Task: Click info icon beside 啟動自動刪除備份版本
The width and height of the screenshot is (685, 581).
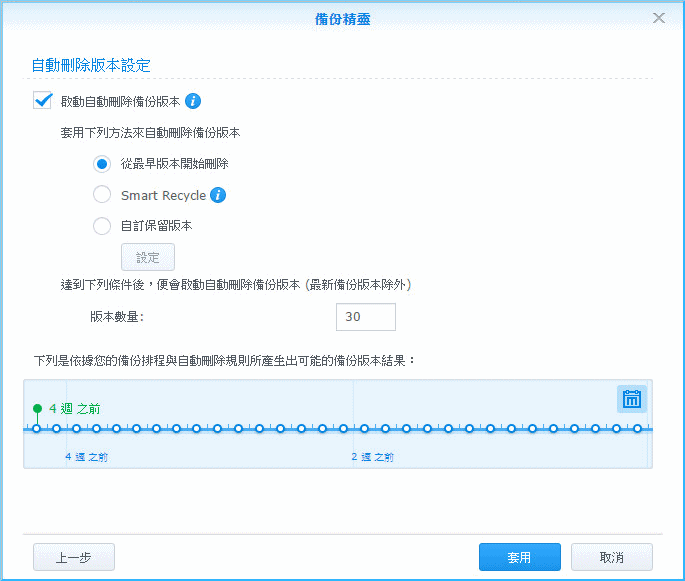Action: [194, 101]
